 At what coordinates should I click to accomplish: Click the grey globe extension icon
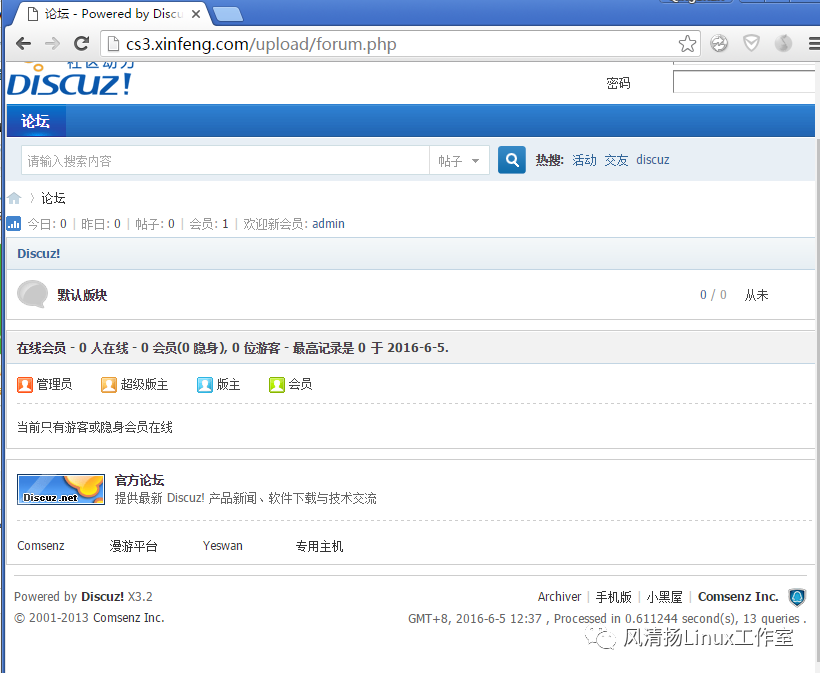click(783, 43)
